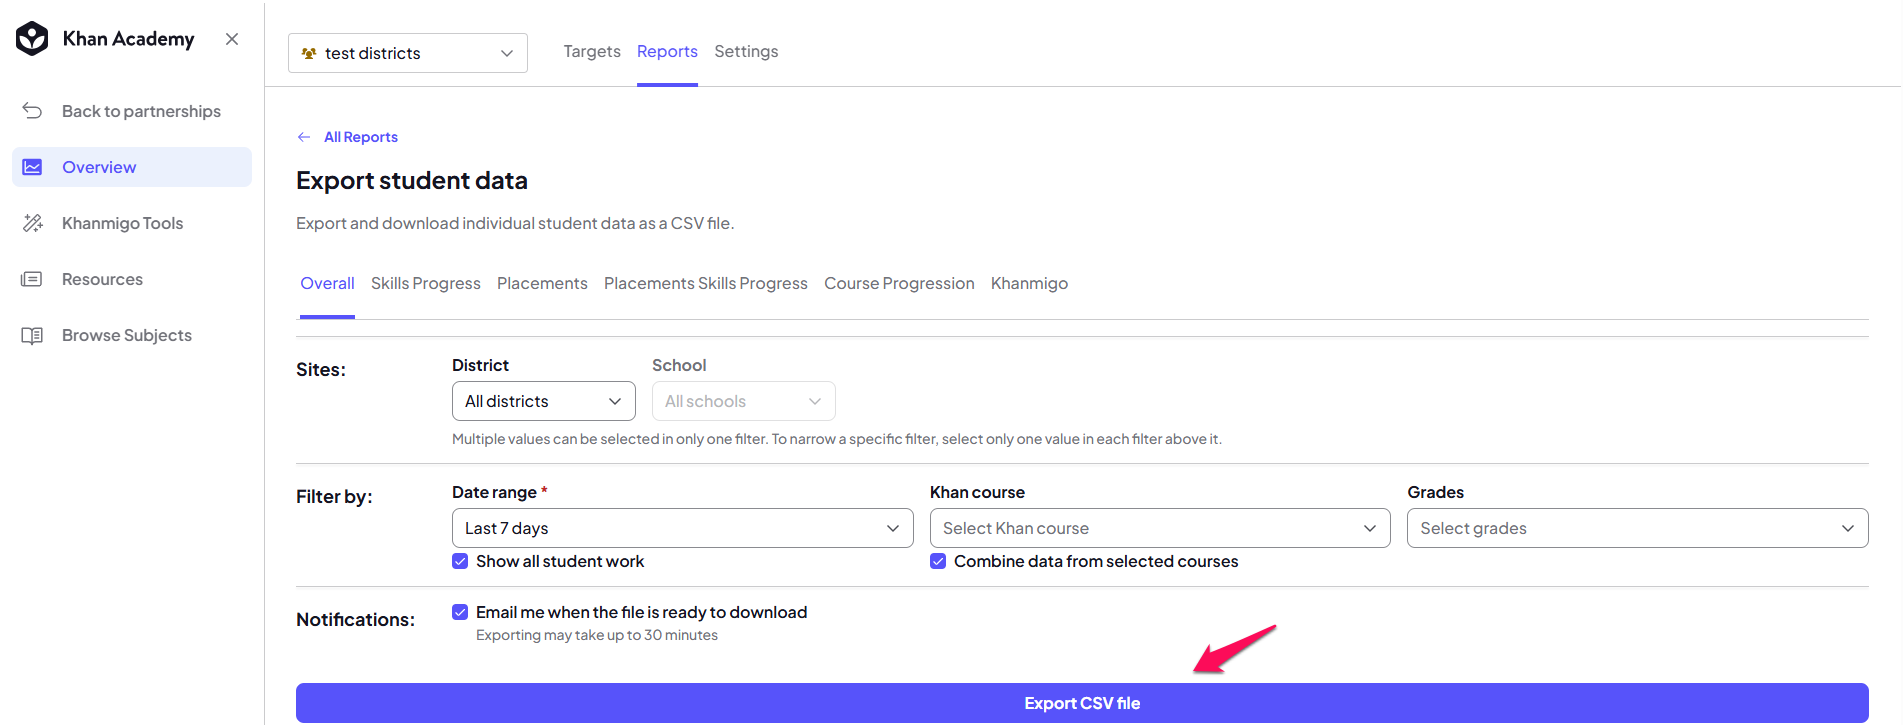Viewport: 1903px width, 725px height.
Task: Open Browse Subjects from the sidebar
Action: pos(132,335)
